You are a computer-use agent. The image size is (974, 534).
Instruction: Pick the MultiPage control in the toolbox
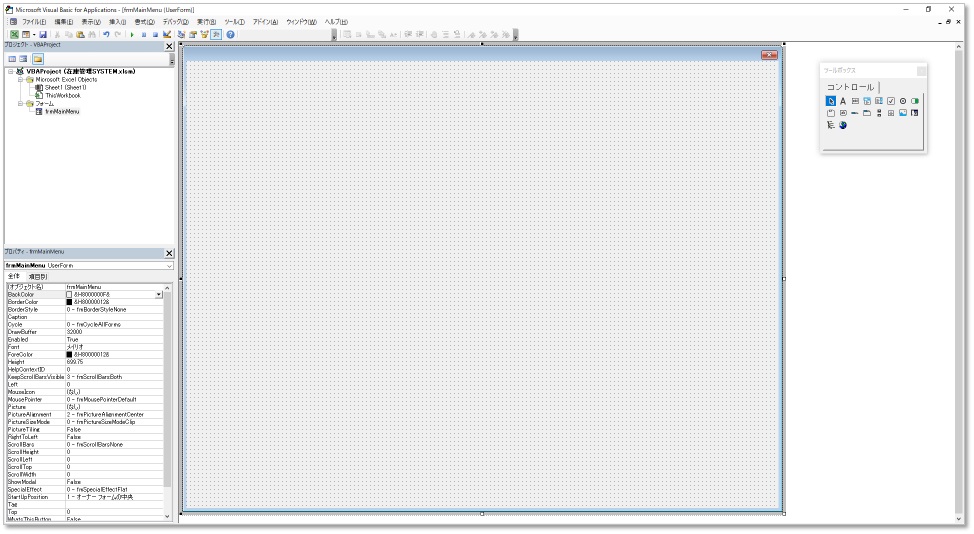(867, 113)
